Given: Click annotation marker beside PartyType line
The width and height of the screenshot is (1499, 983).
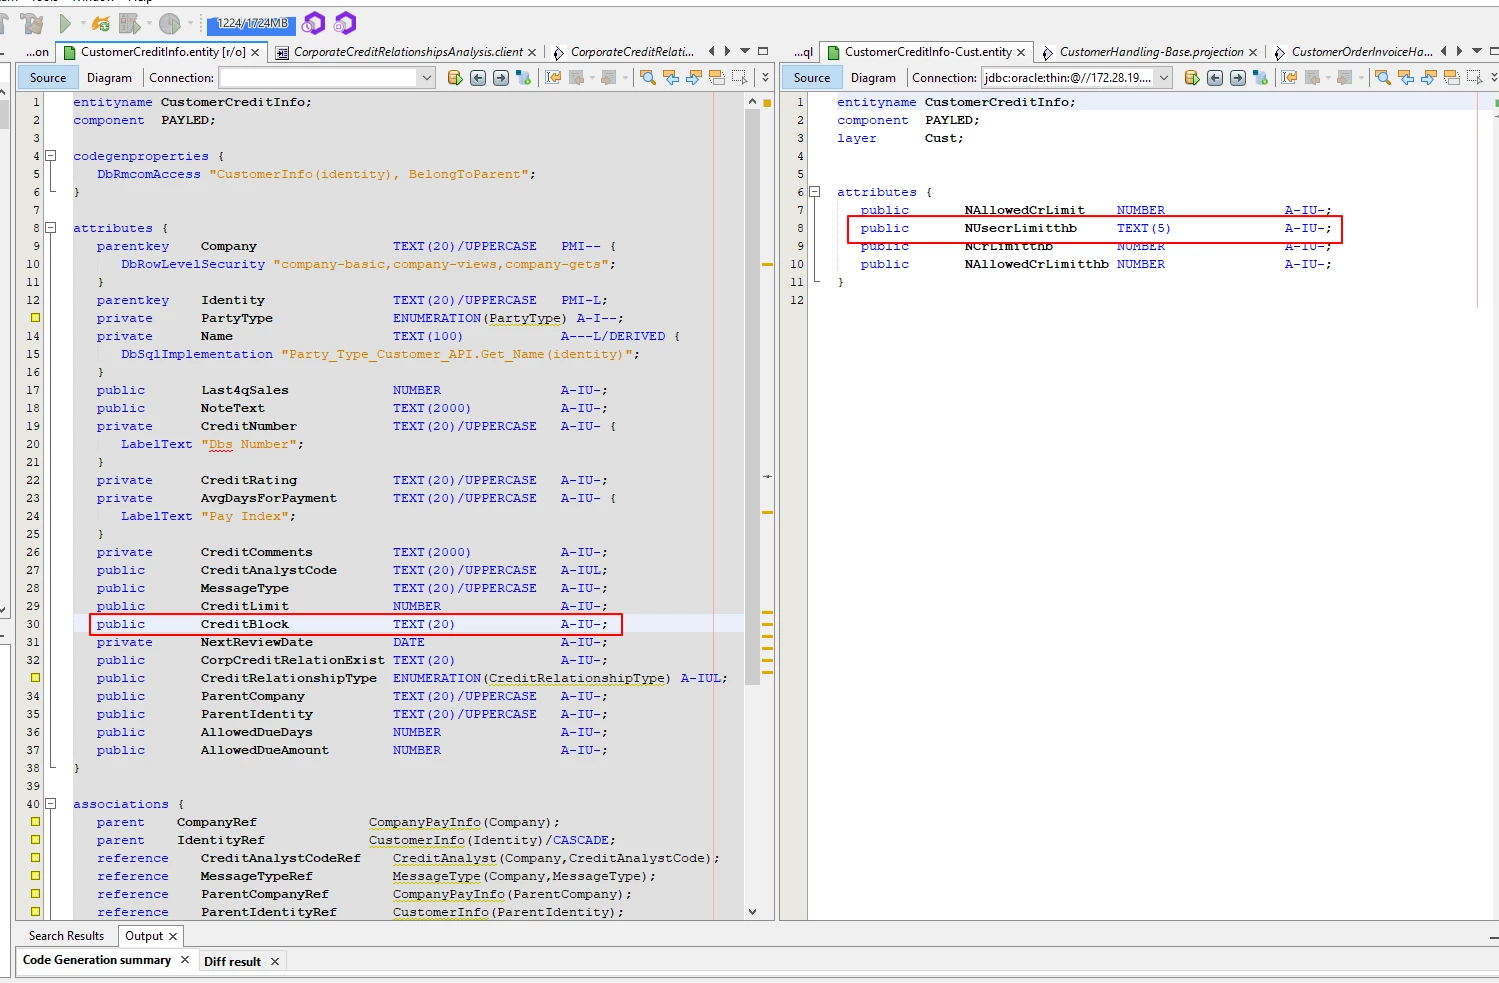Looking at the screenshot, I should pyautogui.click(x=35, y=318).
